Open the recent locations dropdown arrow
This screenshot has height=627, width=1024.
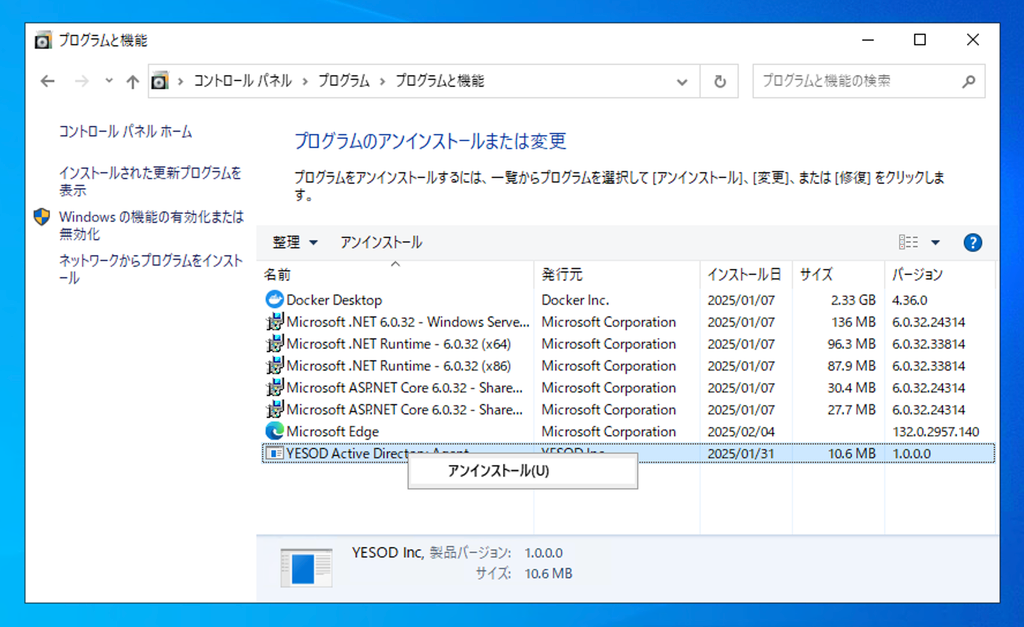click(x=109, y=81)
